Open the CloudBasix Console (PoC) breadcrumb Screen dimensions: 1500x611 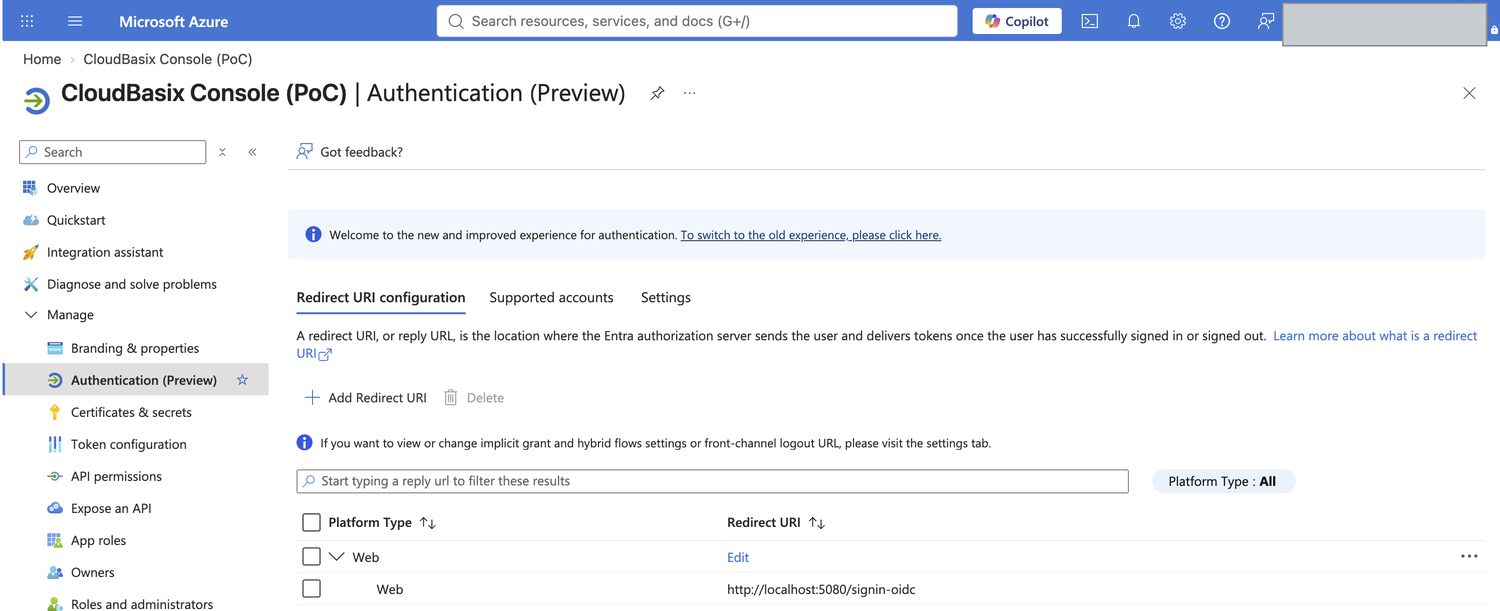pyautogui.click(x=168, y=59)
